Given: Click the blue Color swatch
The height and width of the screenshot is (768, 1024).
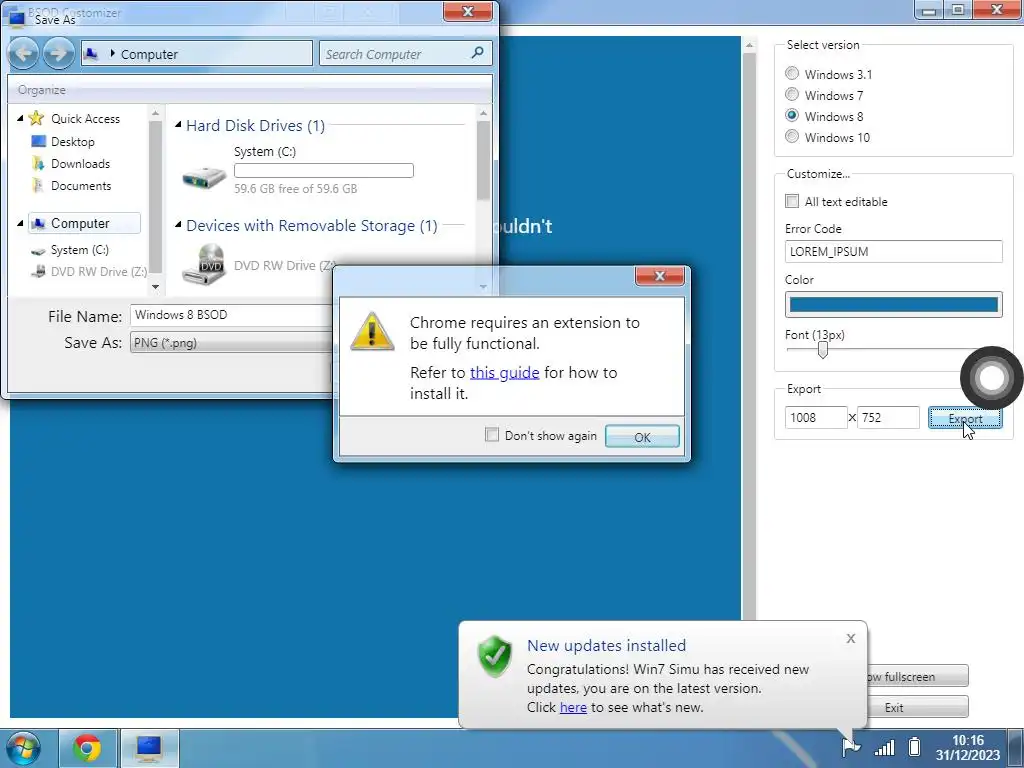Looking at the screenshot, I should coord(893,304).
